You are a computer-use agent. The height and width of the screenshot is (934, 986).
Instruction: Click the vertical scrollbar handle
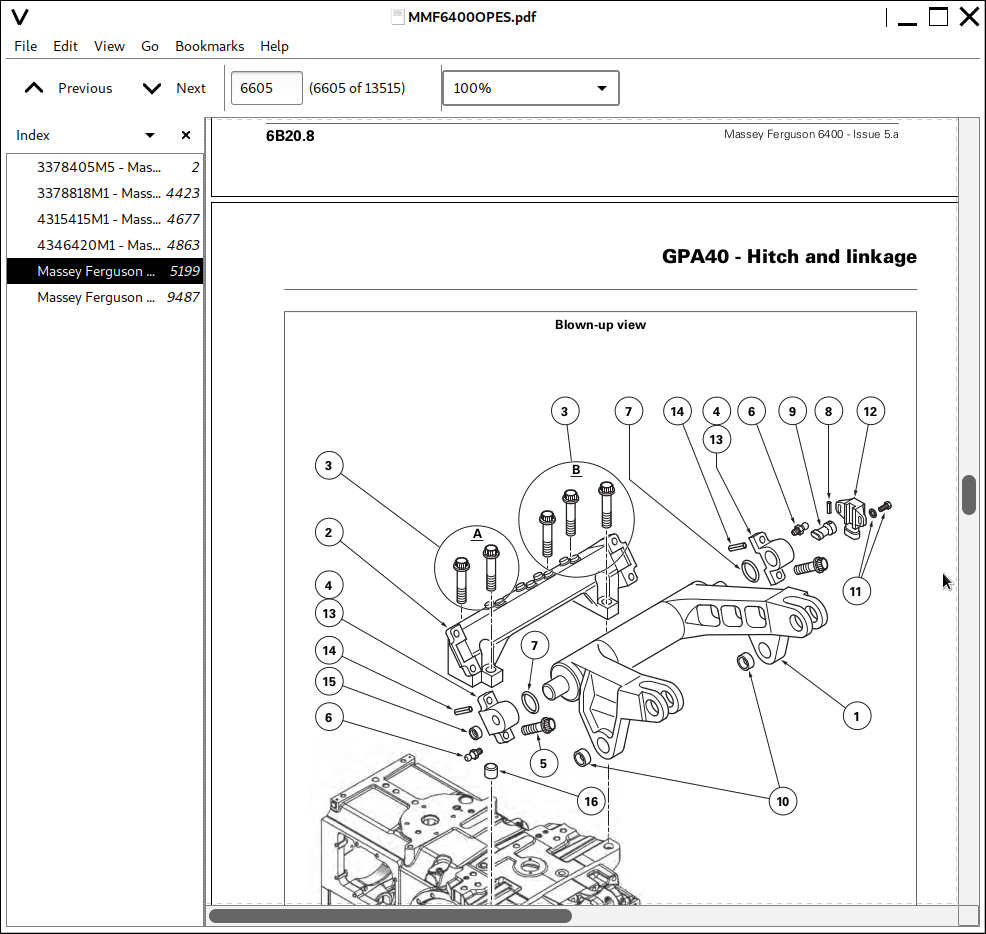pos(968,495)
